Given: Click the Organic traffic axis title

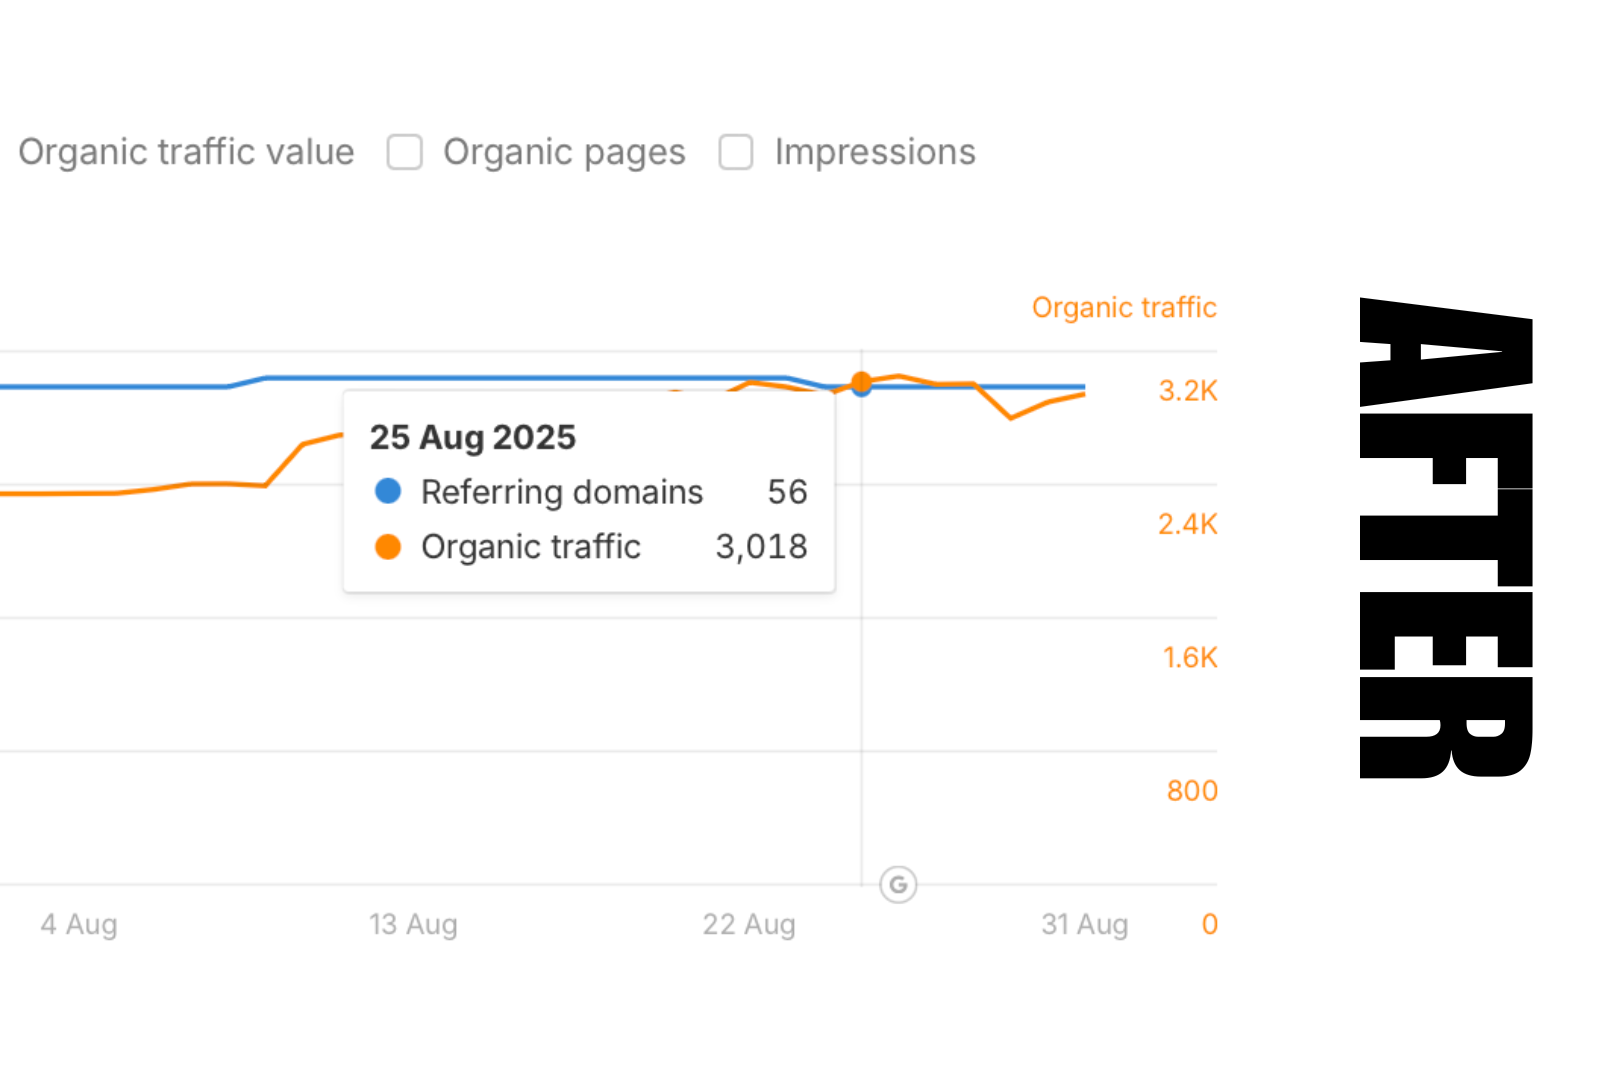Looking at the screenshot, I should coord(1124,307).
